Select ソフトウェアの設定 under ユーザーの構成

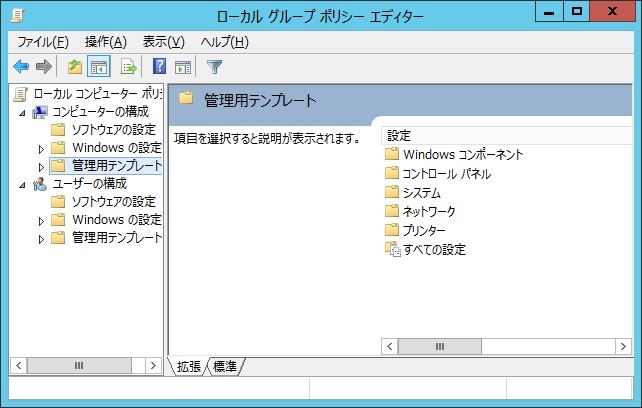(x=113, y=202)
